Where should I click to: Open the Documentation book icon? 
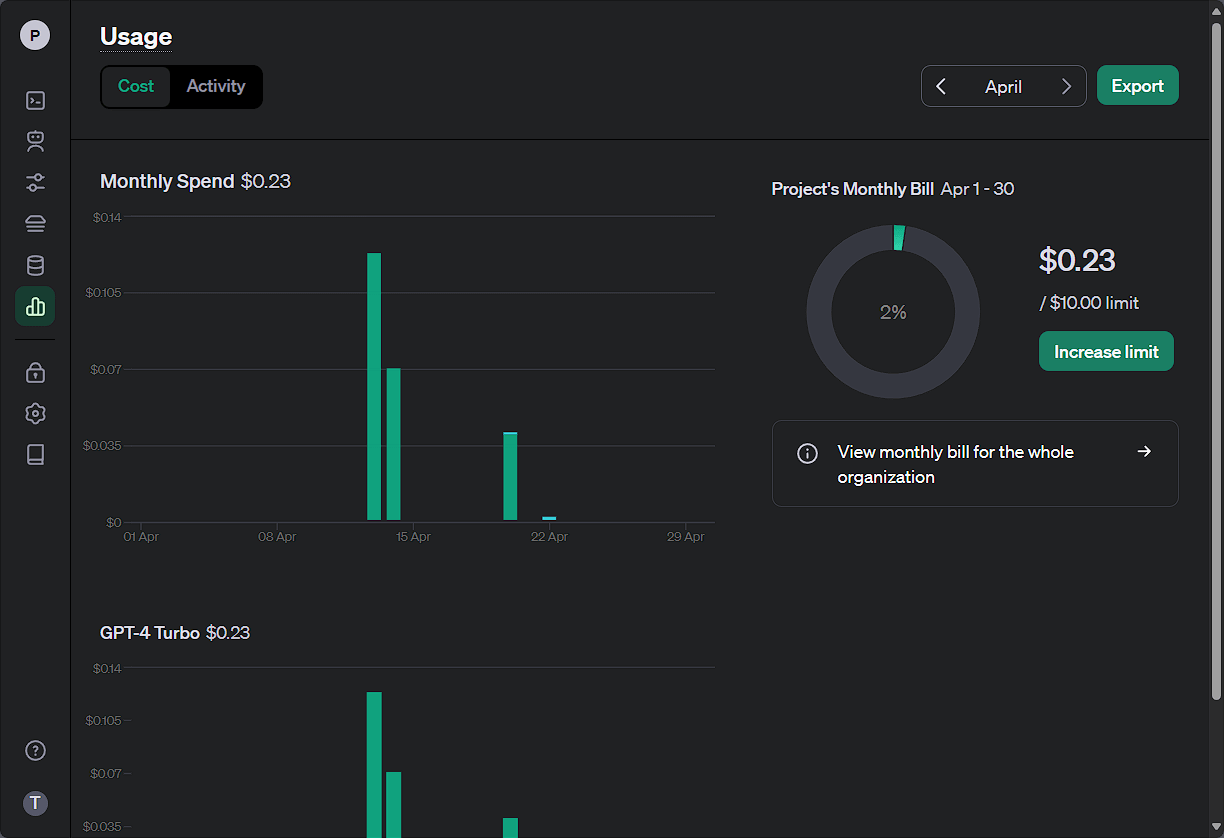click(x=35, y=455)
